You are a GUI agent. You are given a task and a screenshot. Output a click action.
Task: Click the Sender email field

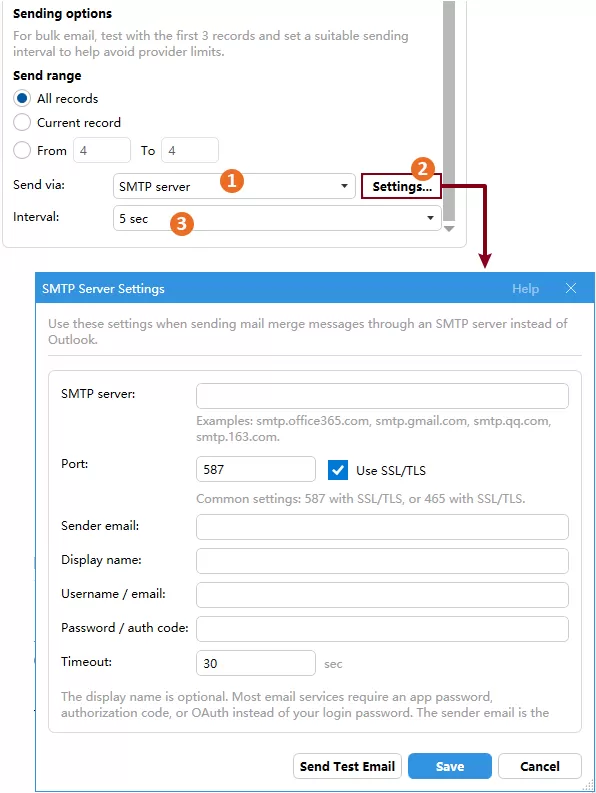(x=382, y=527)
